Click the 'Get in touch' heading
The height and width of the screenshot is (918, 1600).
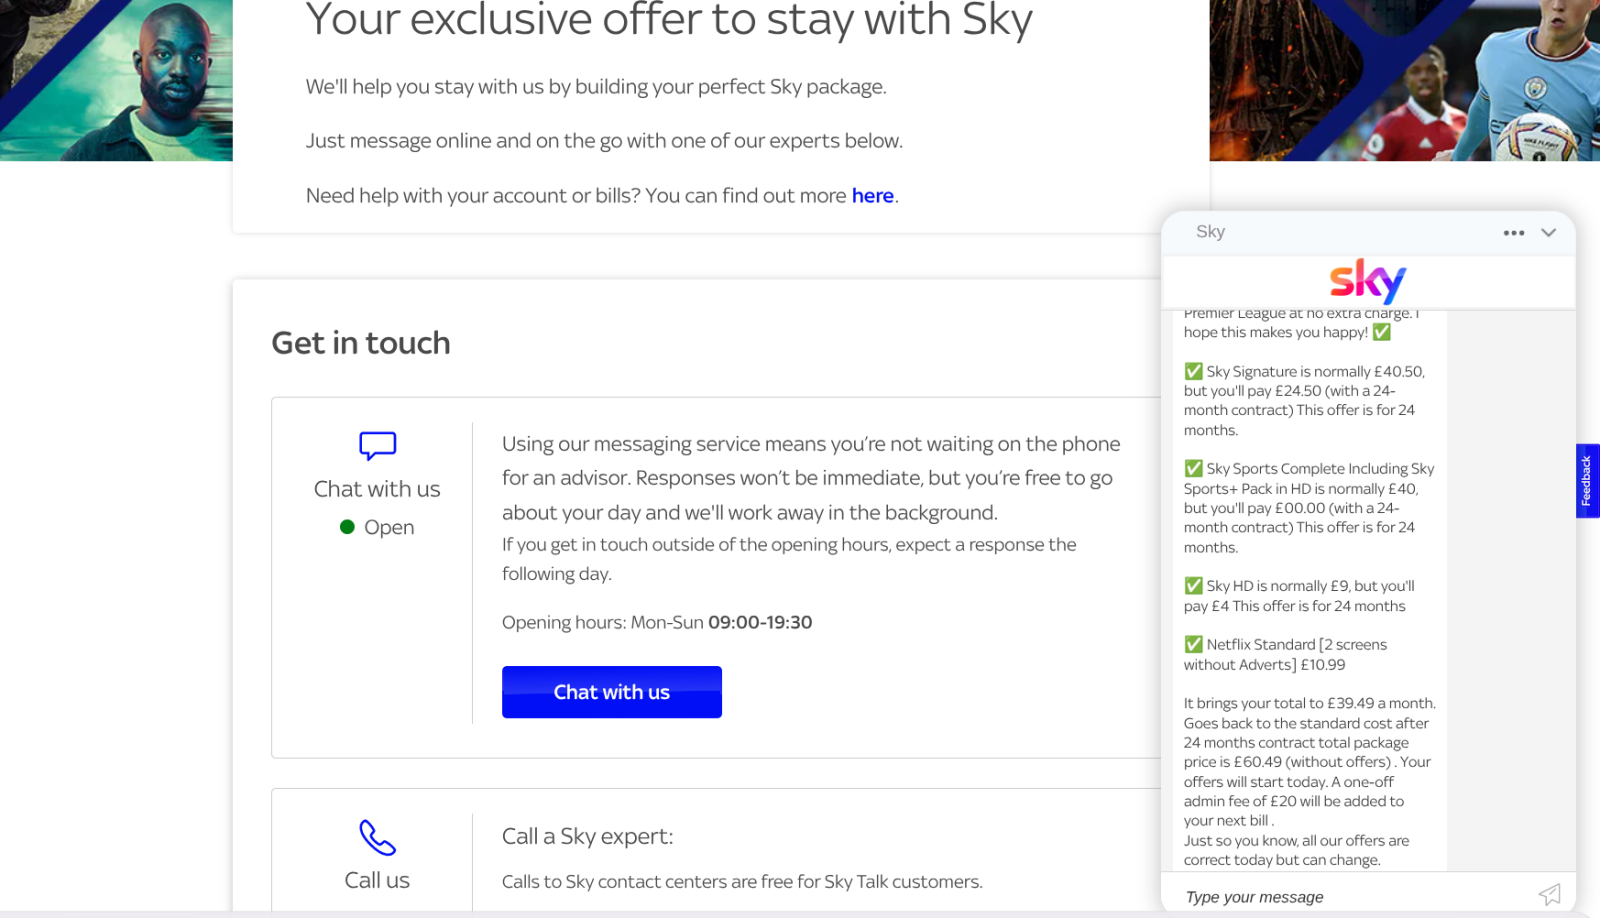pos(361,343)
